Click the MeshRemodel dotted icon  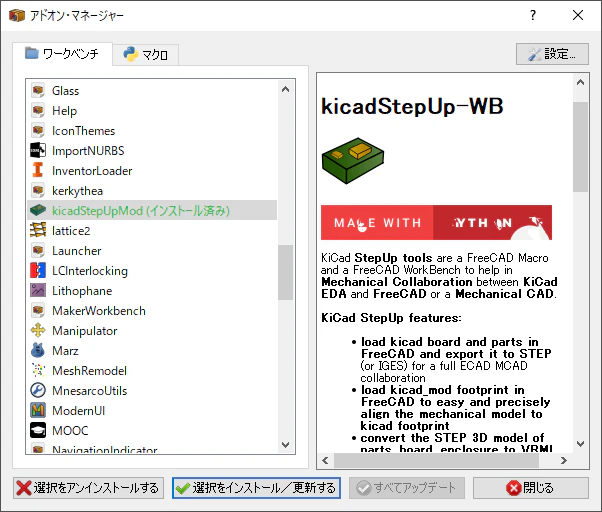[x=38, y=370]
